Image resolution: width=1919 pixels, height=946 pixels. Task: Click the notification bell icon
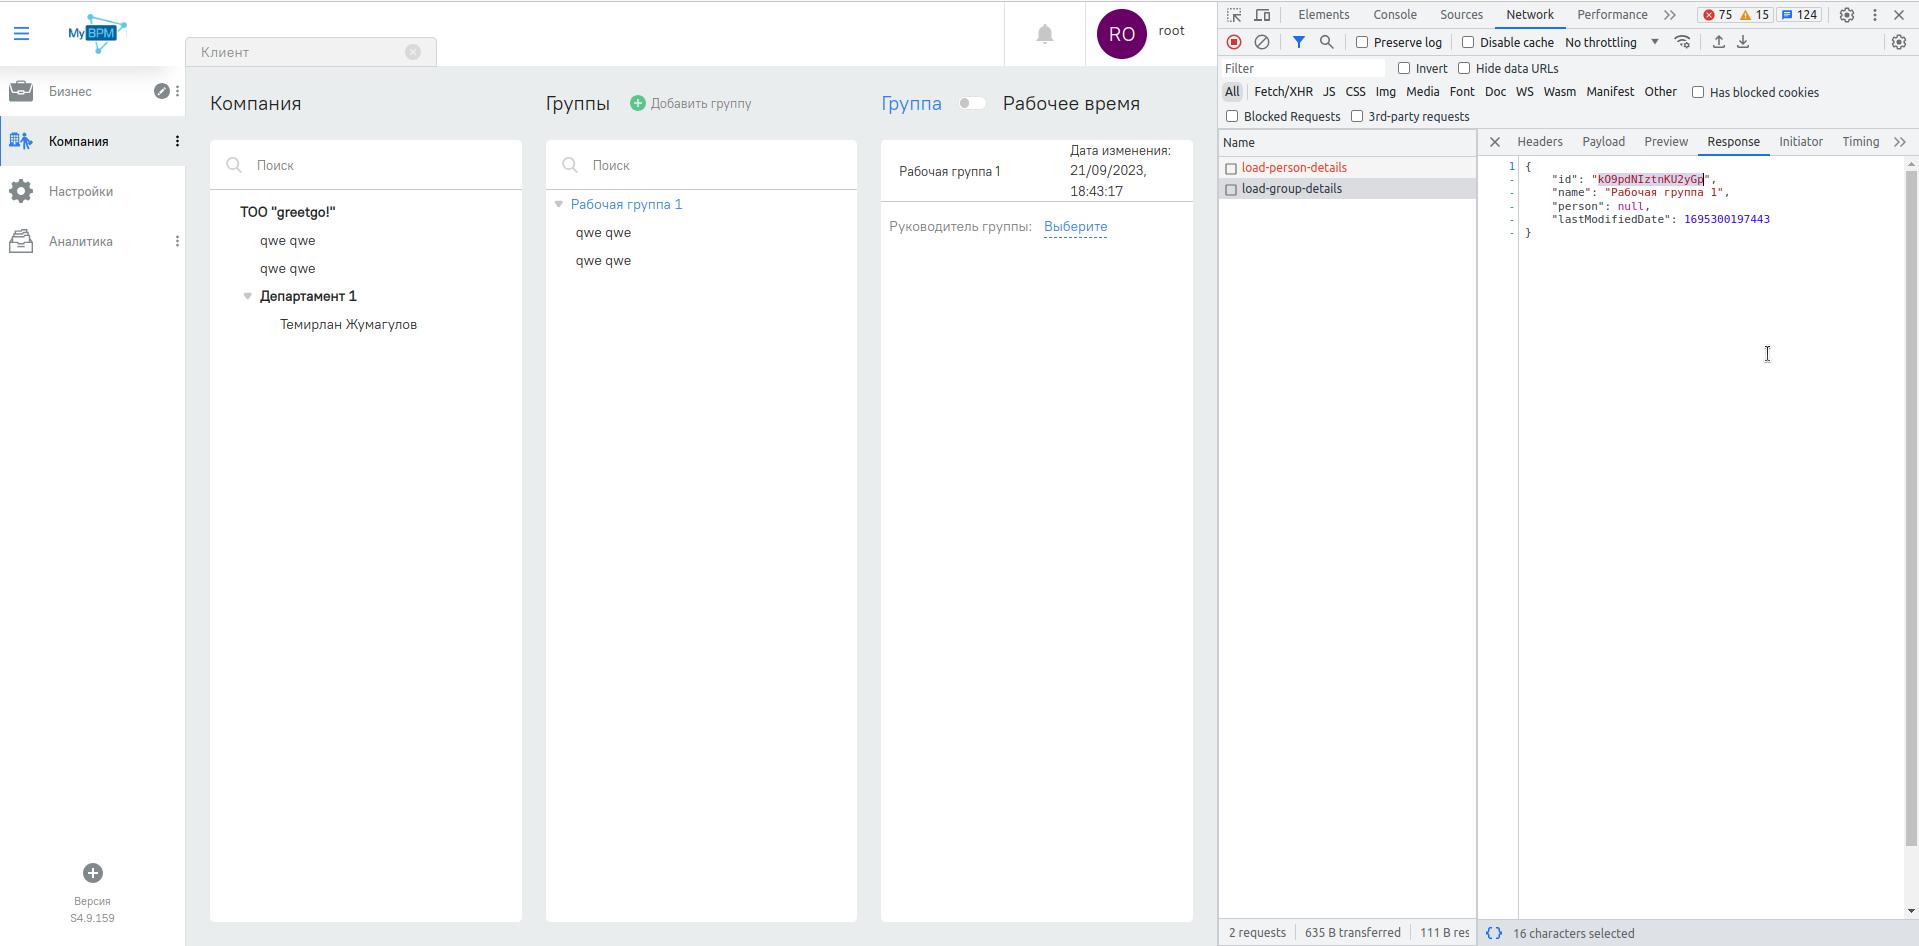click(1044, 35)
